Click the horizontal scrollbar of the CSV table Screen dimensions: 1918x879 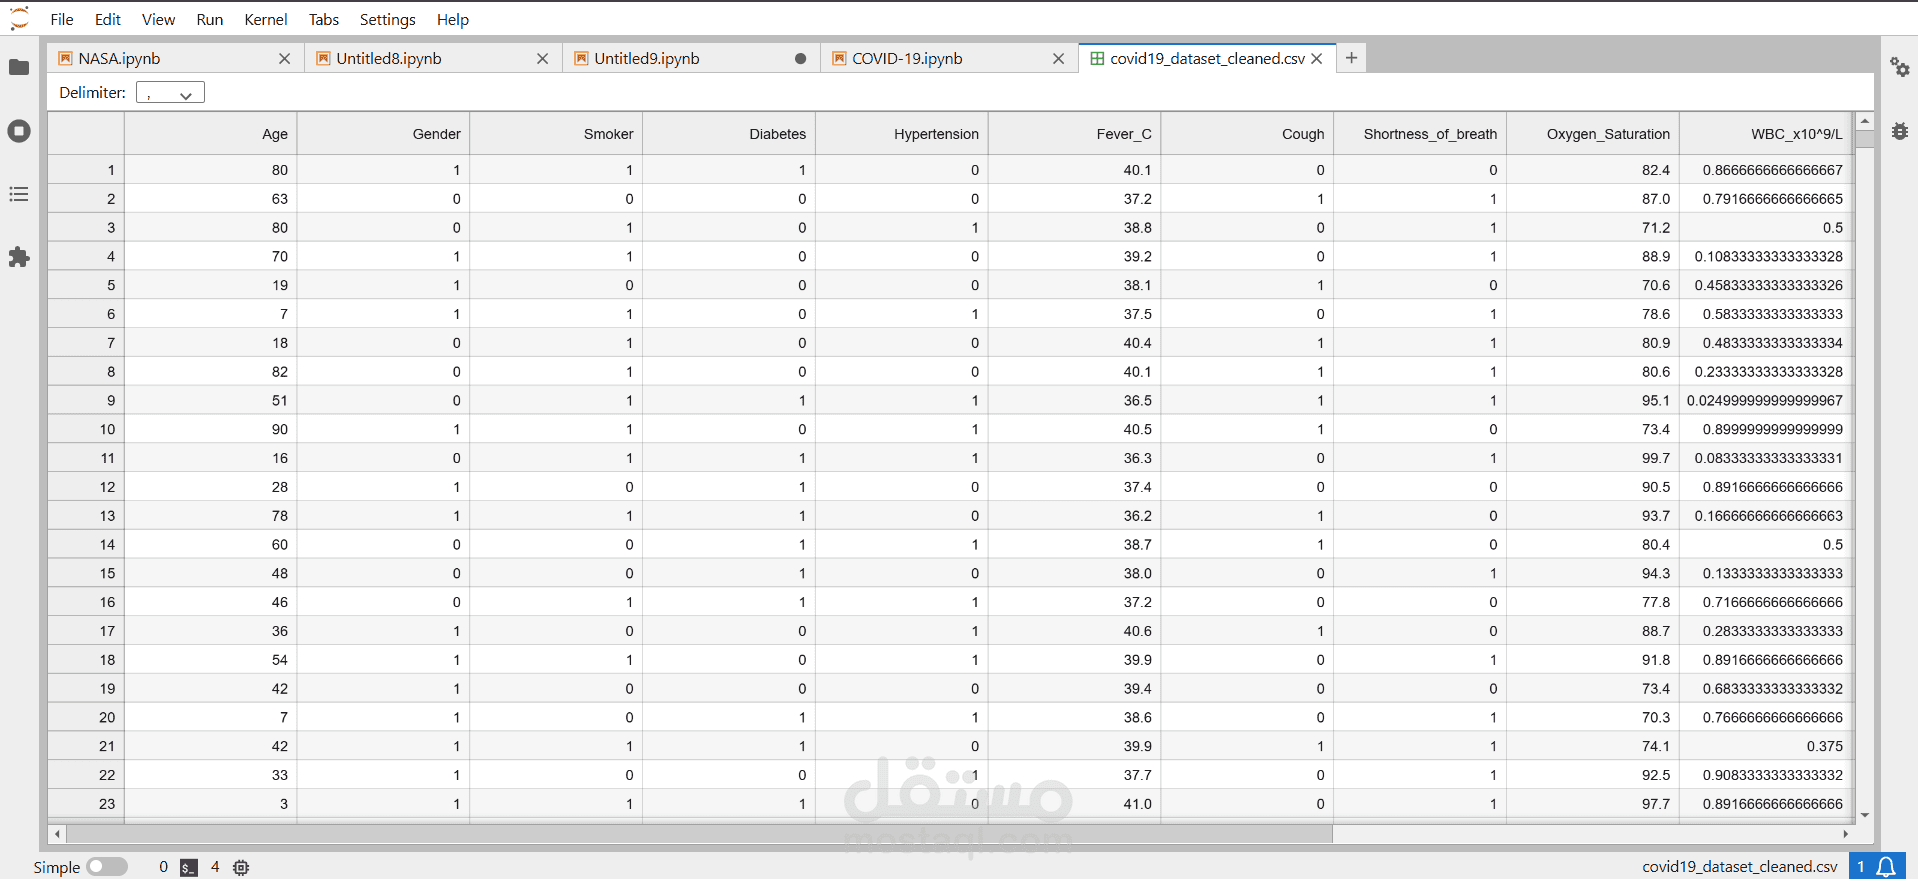(x=699, y=834)
